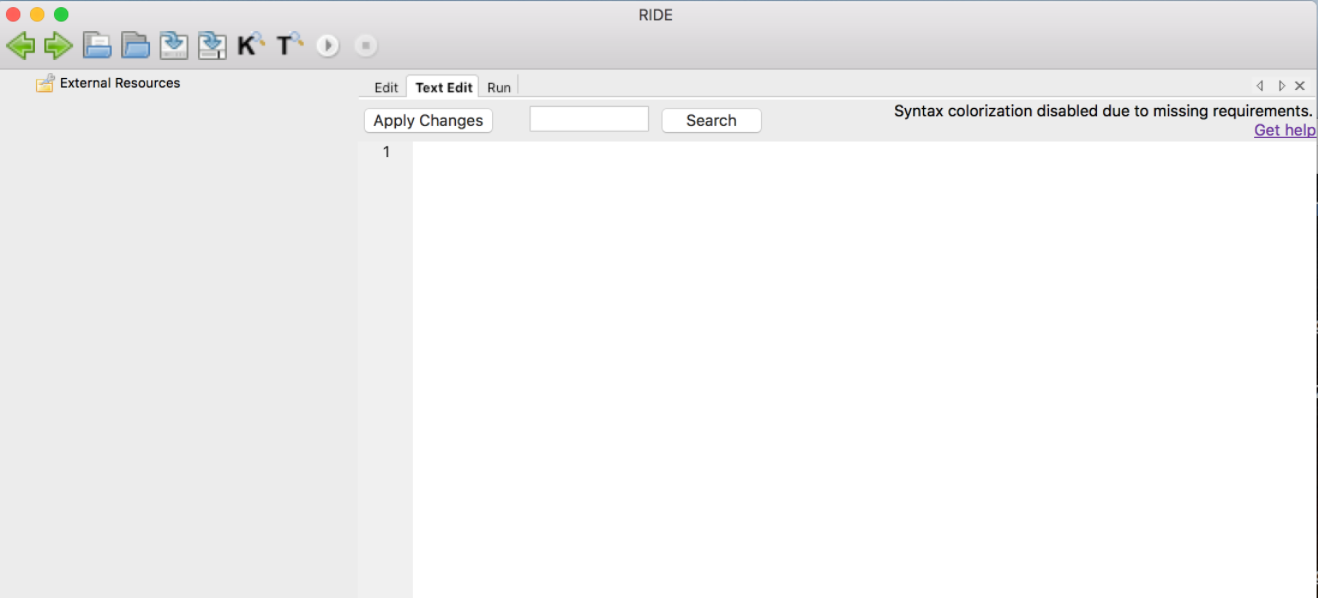The width and height of the screenshot is (1318, 598).
Task: Save all open files
Action: (211, 44)
